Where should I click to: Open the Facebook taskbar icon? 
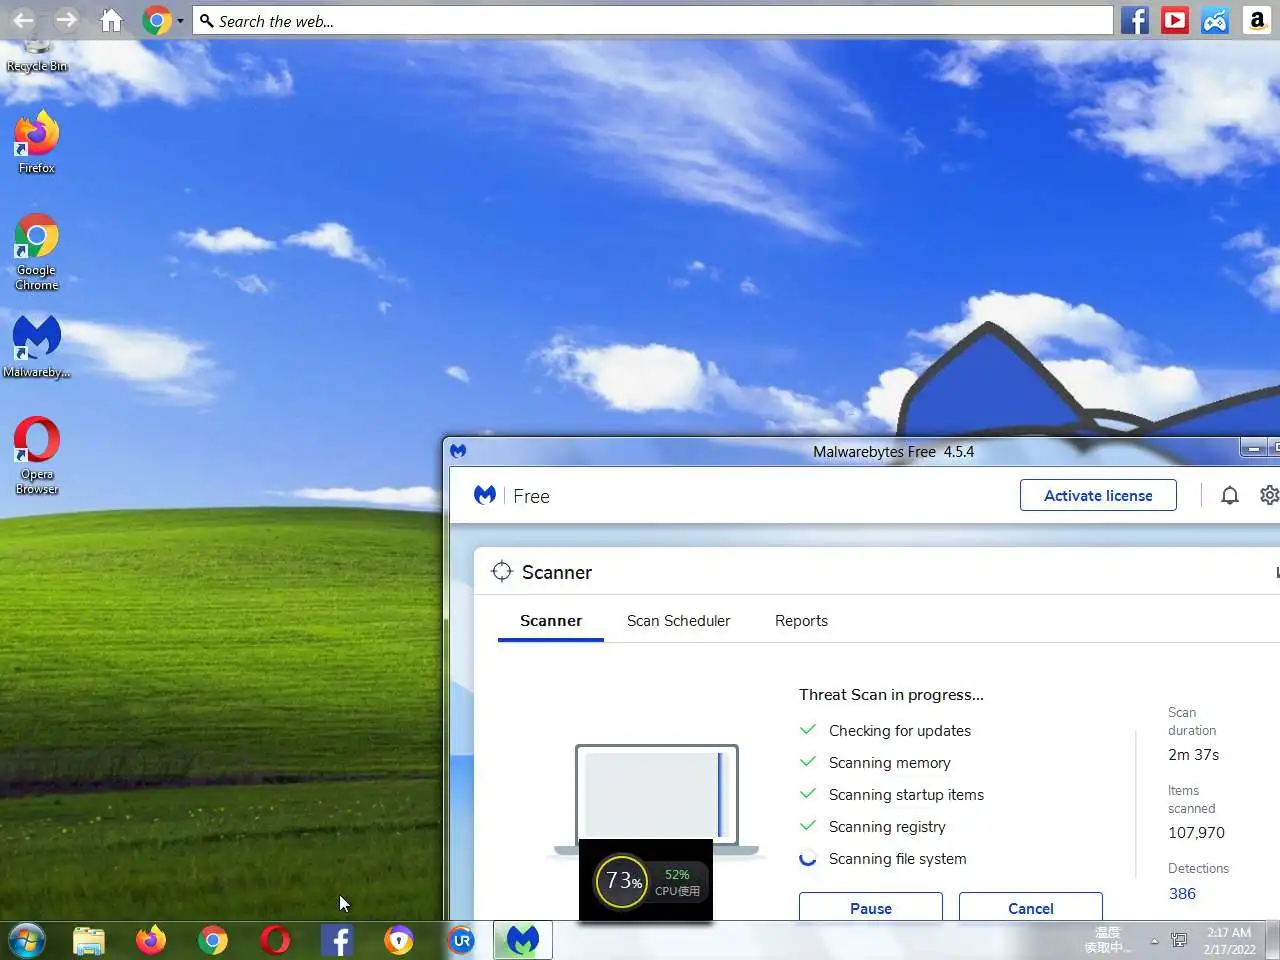pos(337,940)
